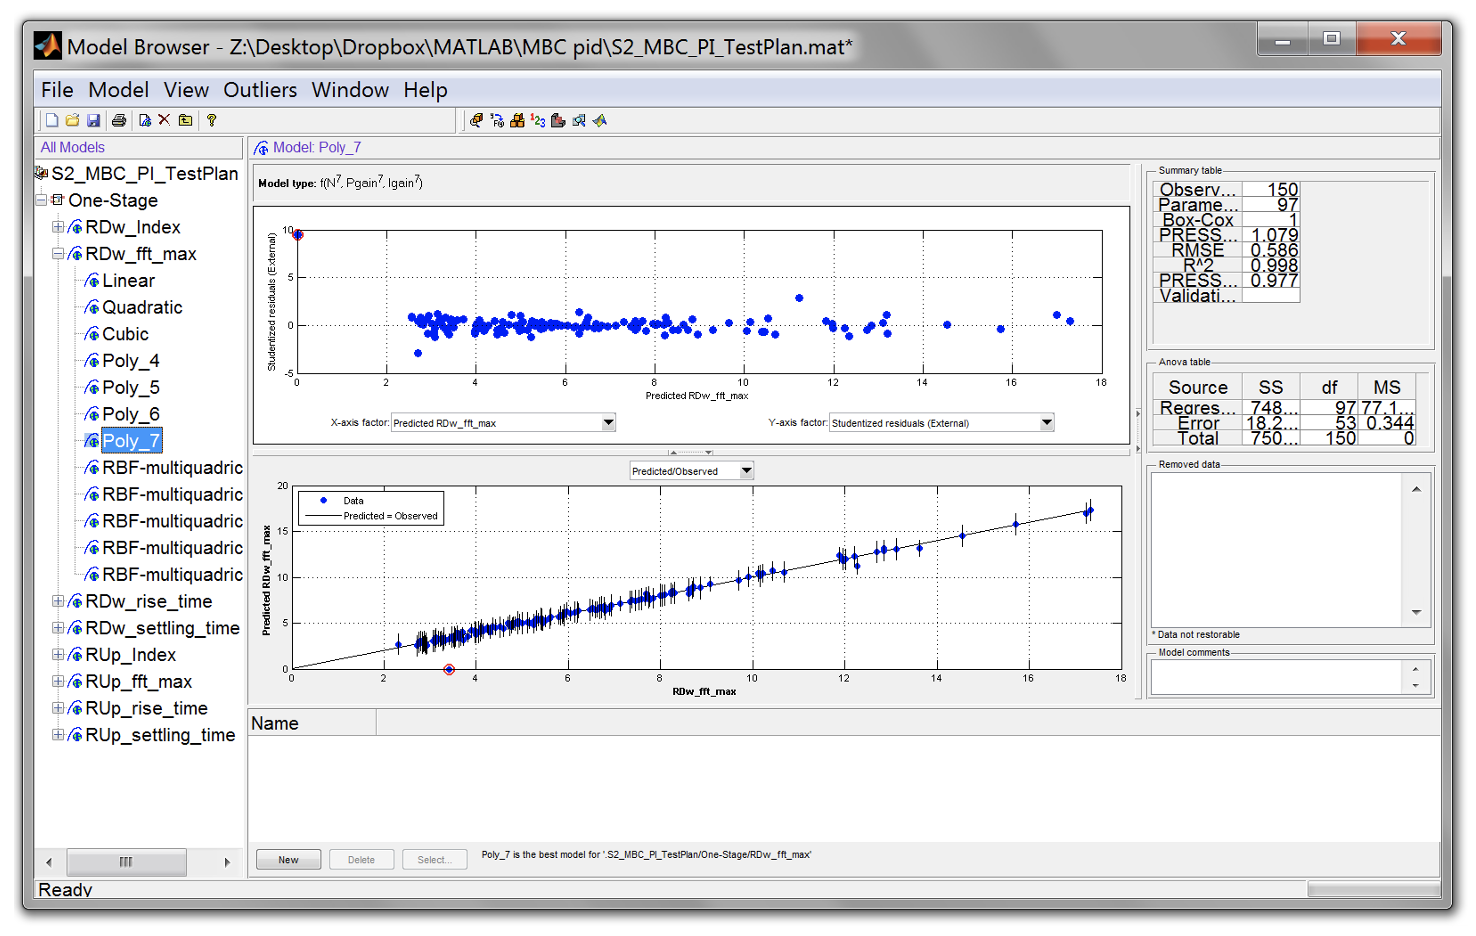Select the first RBF-multiquadric model

click(172, 468)
